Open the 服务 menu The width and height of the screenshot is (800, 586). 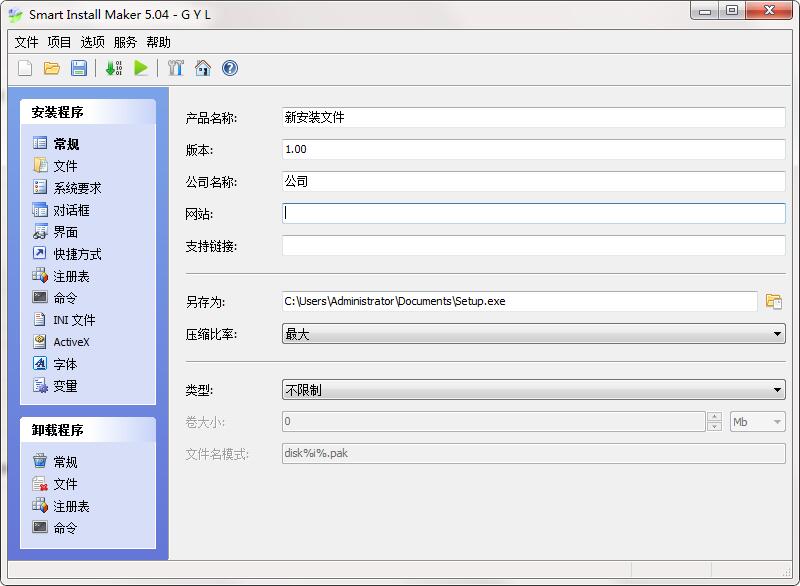(x=124, y=42)
